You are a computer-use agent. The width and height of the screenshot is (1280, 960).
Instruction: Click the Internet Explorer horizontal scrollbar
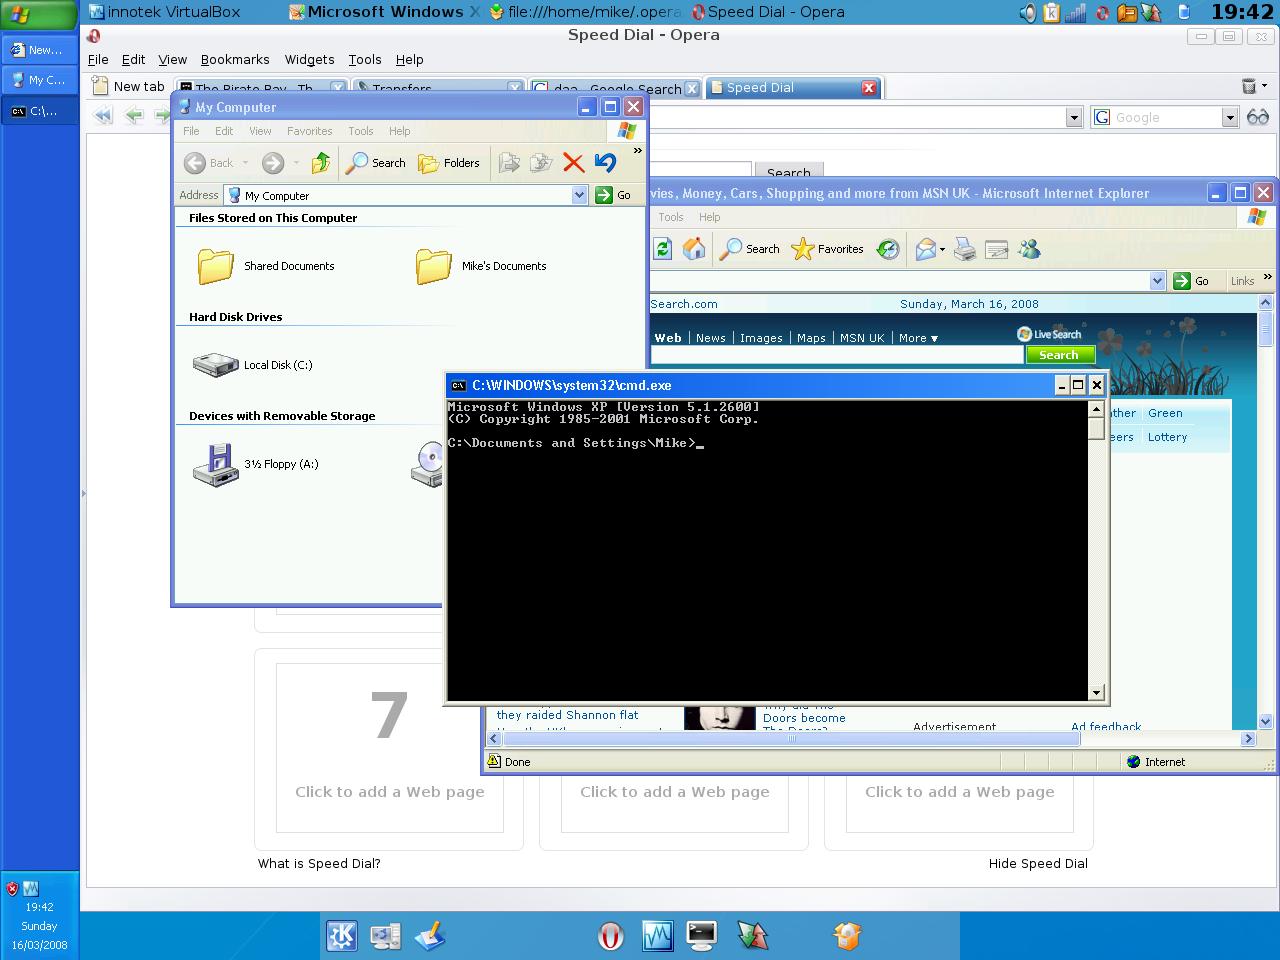[x=869, y=738]
